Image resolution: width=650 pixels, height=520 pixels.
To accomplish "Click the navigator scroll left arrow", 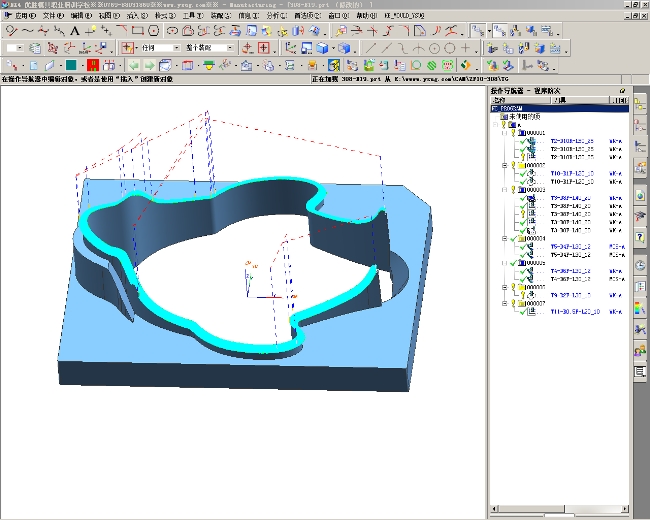I will [493, 508].
